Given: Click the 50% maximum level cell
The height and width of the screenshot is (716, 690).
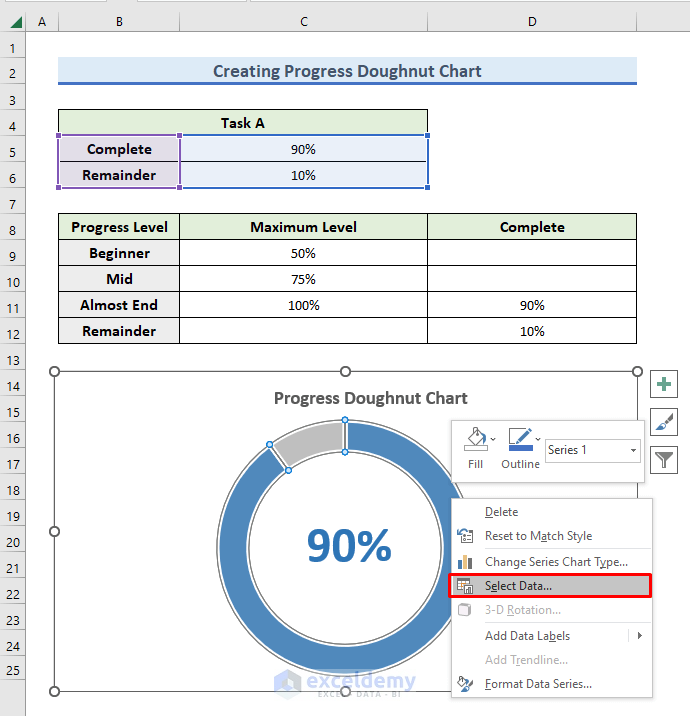Looking at the screenshot, I should 304,253.
